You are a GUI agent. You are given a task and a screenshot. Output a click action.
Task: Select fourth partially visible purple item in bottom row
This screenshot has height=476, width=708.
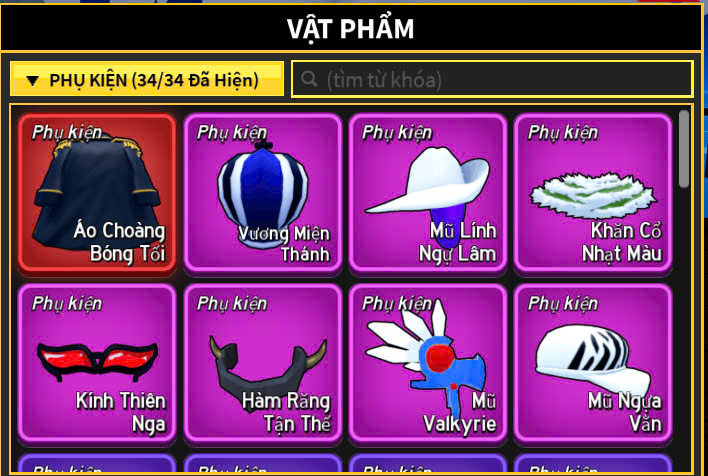coord(593,463)
